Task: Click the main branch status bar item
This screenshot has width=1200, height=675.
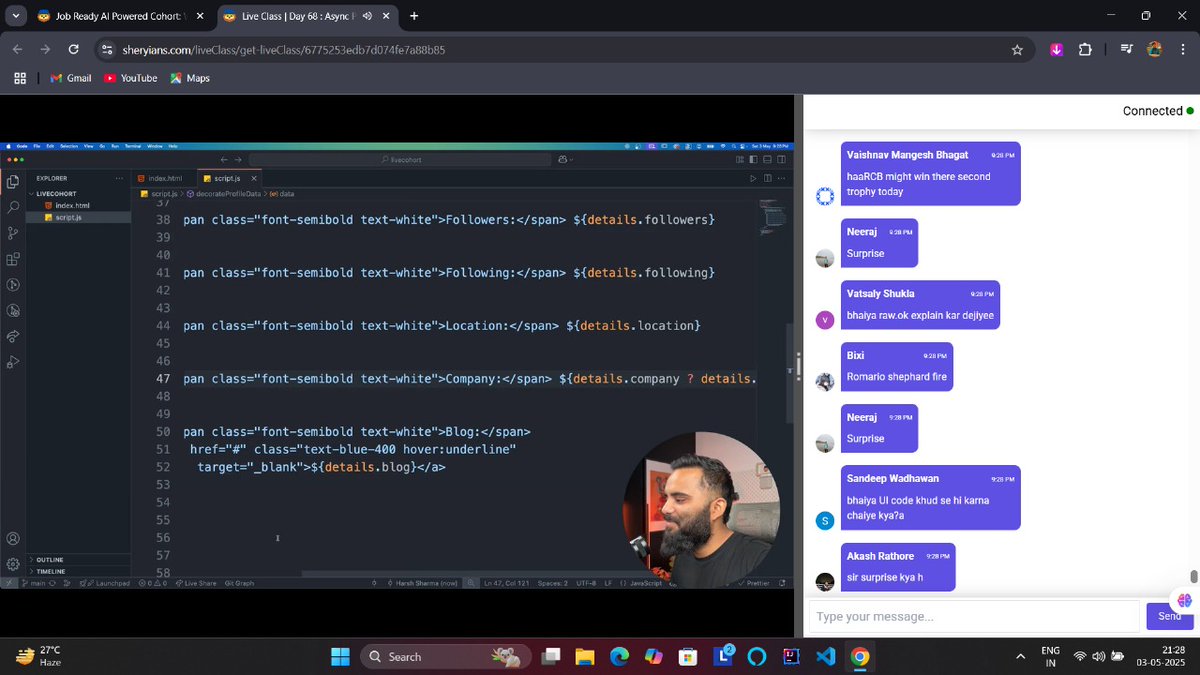Action: point(34,583)
